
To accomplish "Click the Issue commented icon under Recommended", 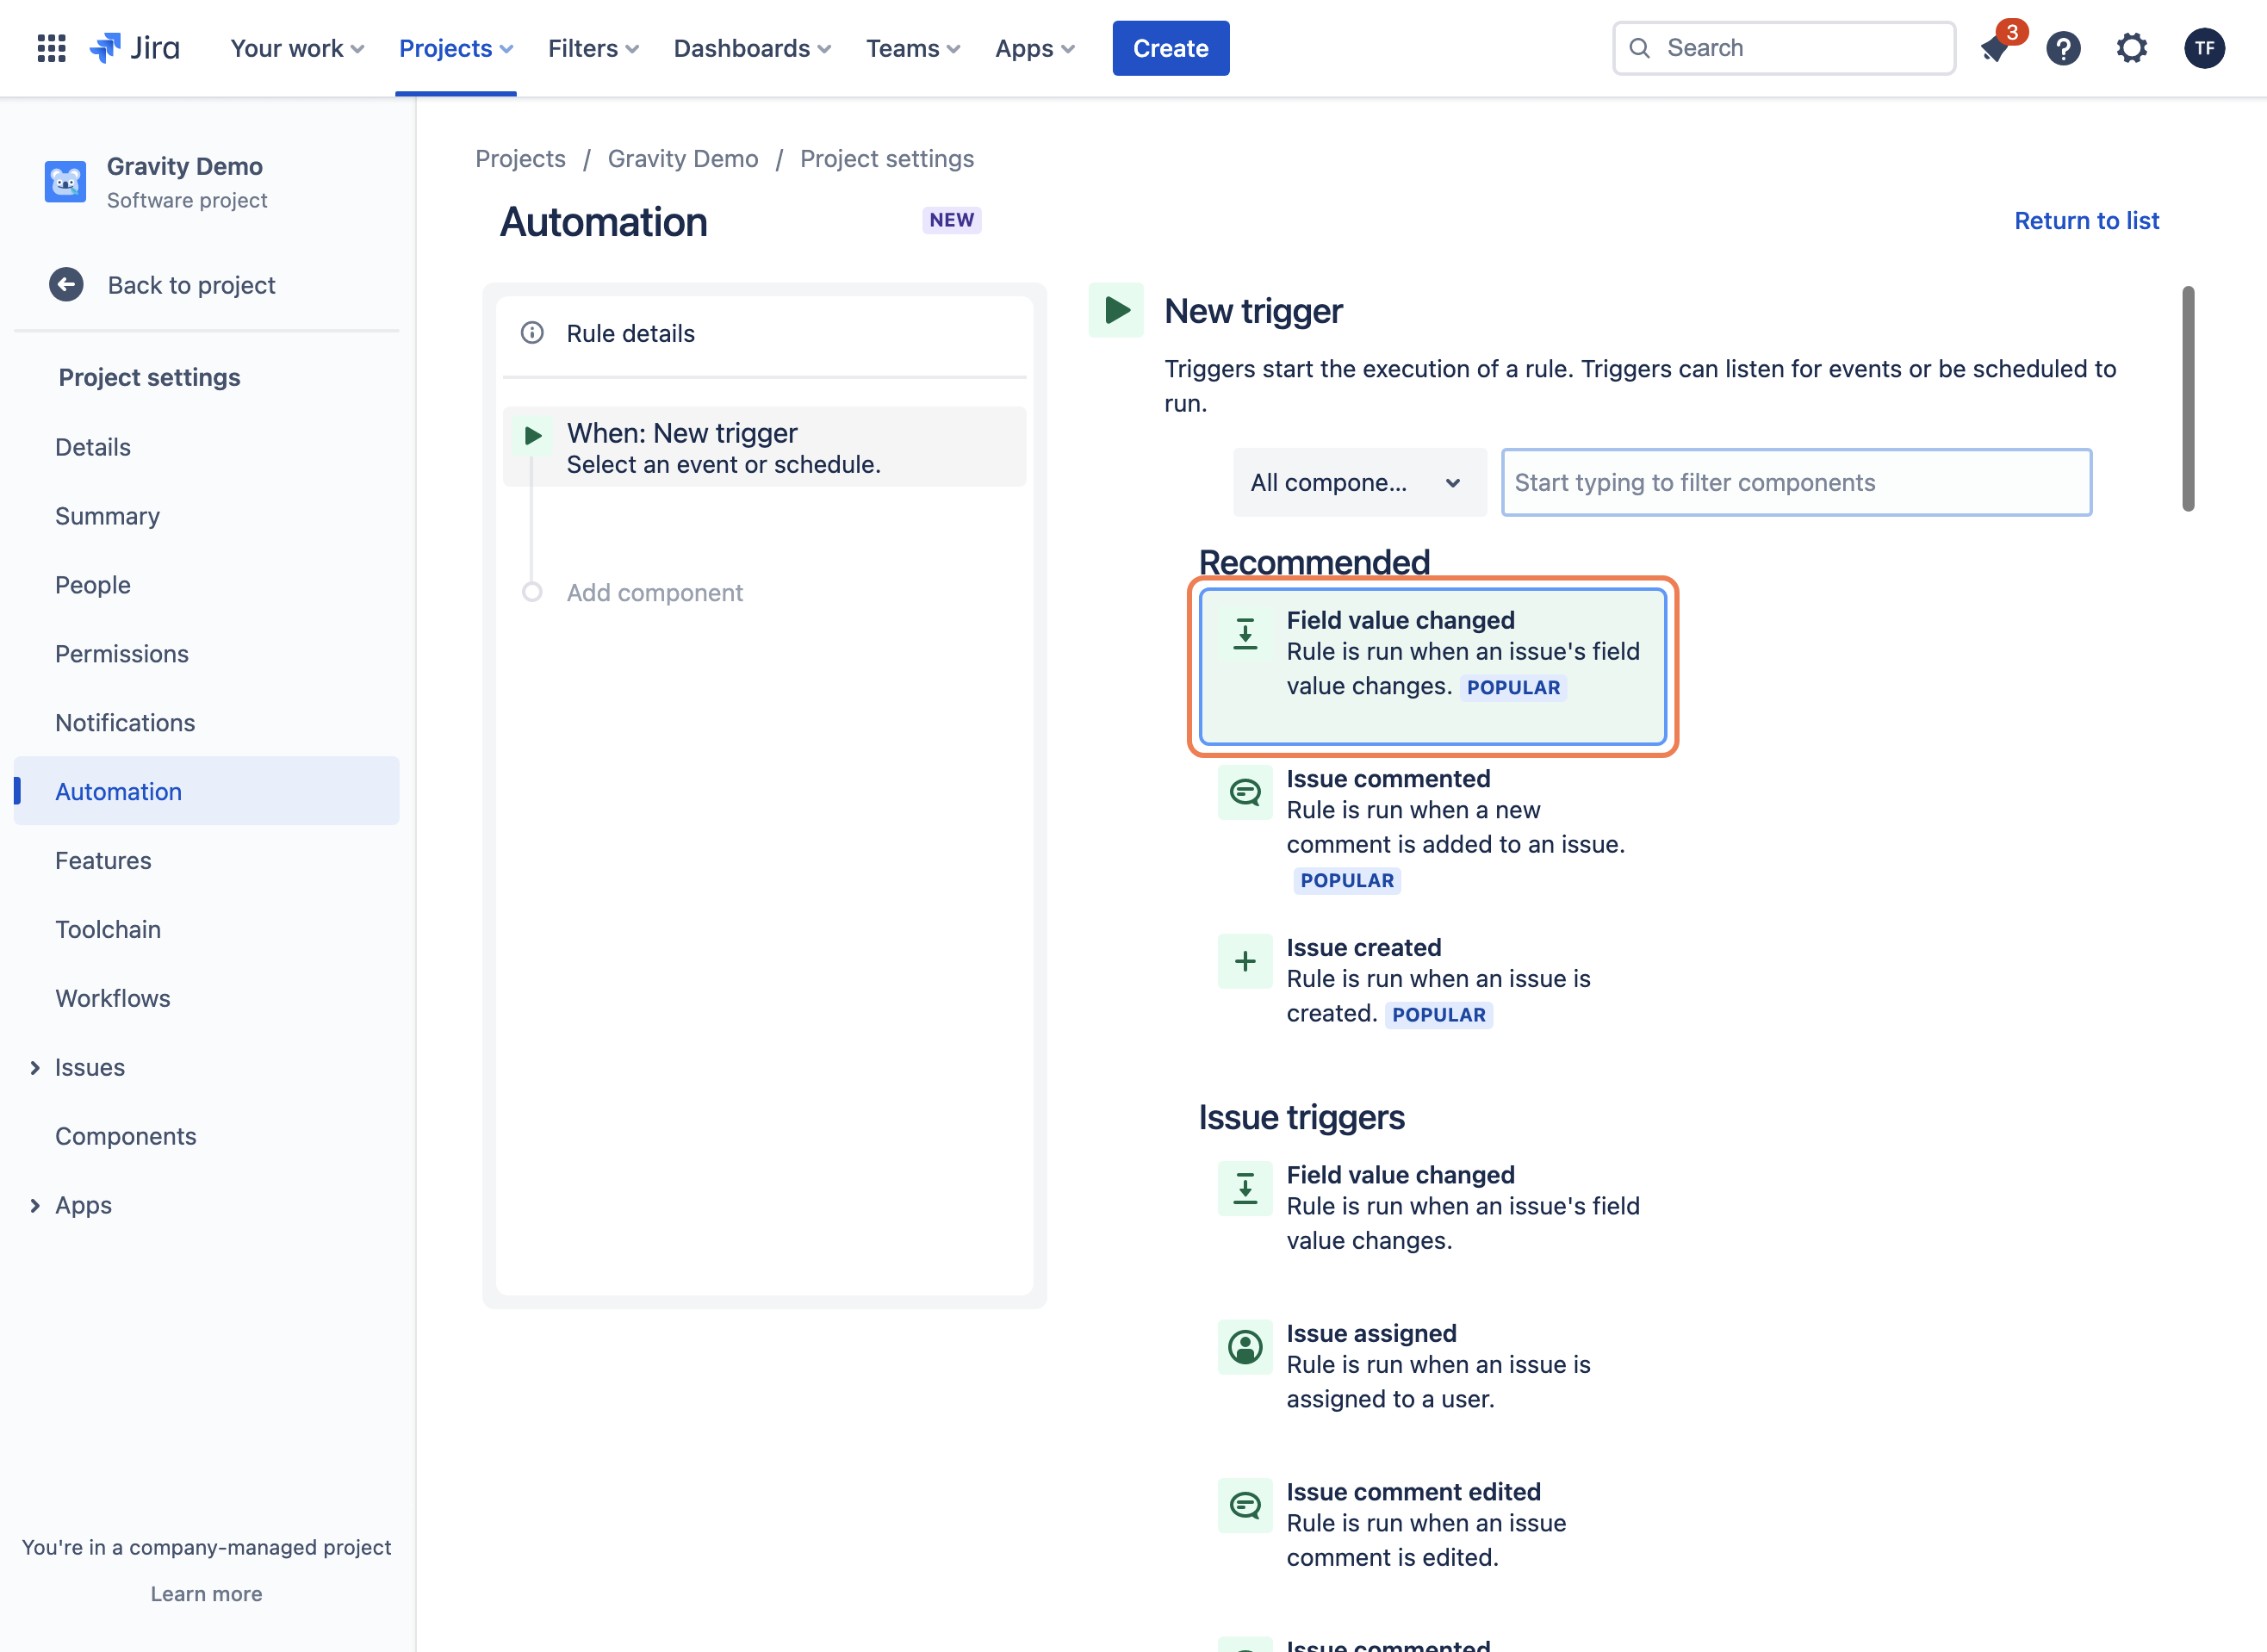I will pyautogui.click(x=1245, y=793).
